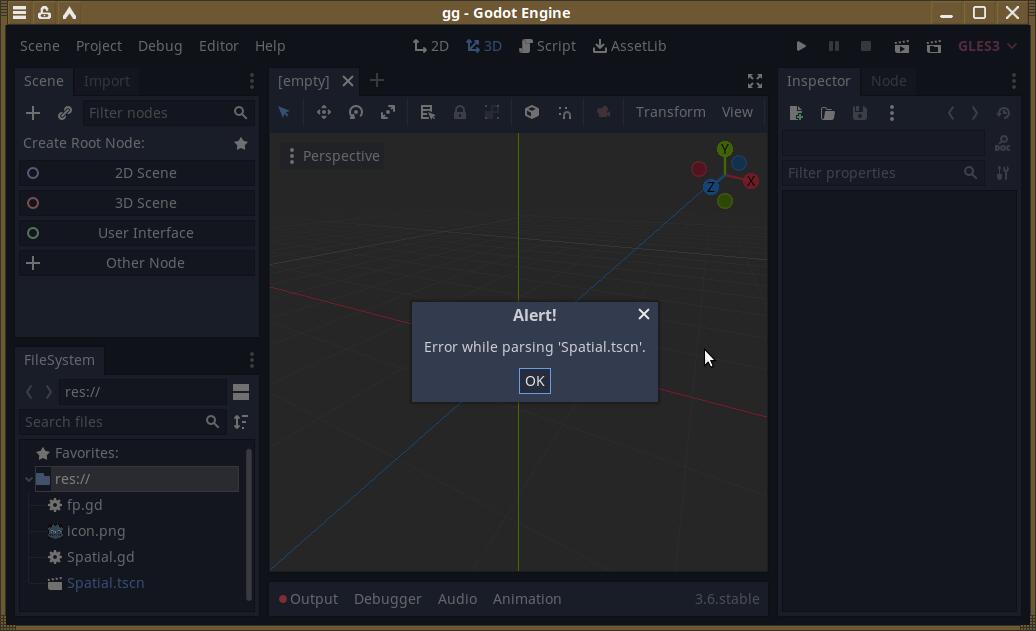Choose Select Mode tool
Image resolution: width=1036 pixels, height=631 pixels.
[285, 112]
